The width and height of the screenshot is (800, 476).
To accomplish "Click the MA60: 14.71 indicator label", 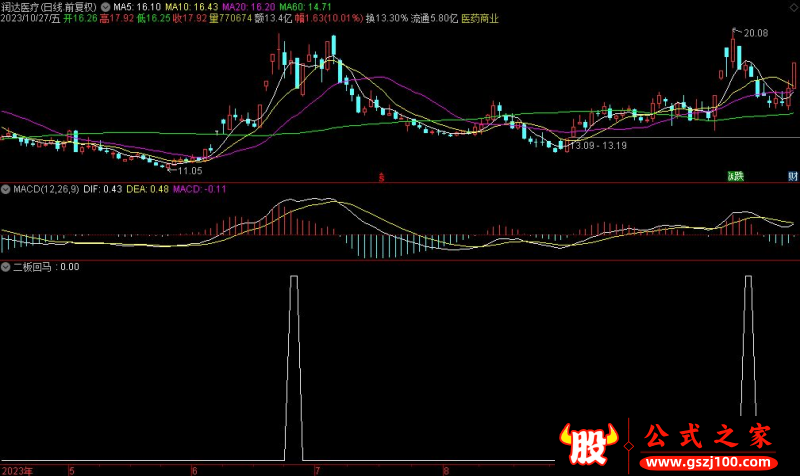I will point(299,6).
